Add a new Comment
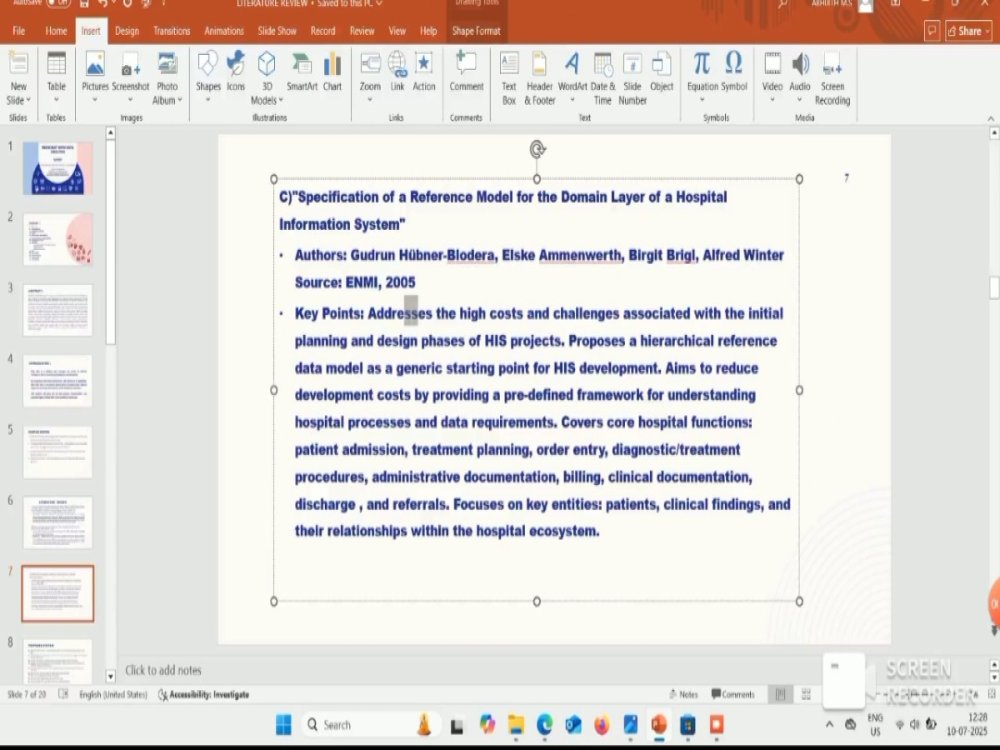The width and height of the screenshot is (1000, 750). [x=466, y=71]
